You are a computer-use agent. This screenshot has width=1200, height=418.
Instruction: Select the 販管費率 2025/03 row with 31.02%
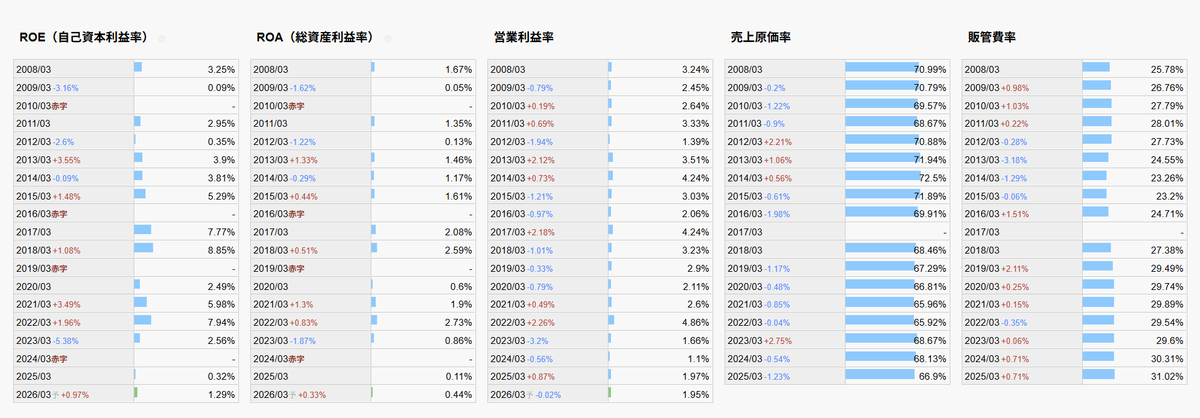(1074, 375)
